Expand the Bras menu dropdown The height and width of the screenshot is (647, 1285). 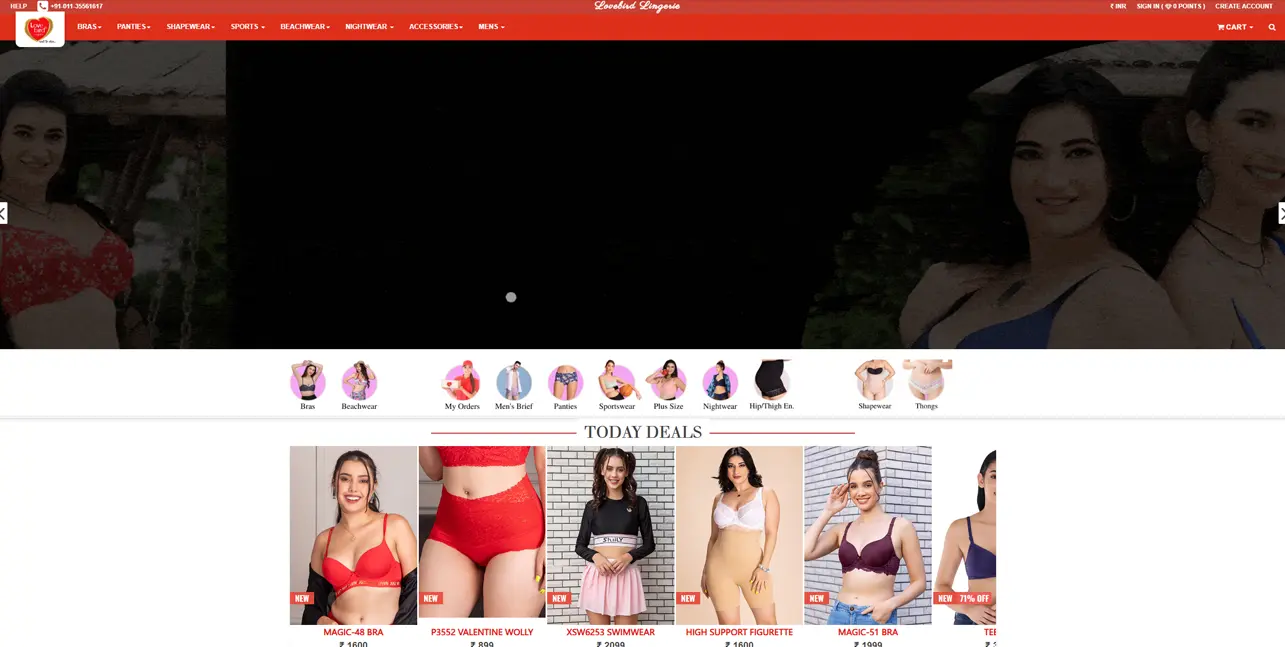tap(90, 27)
